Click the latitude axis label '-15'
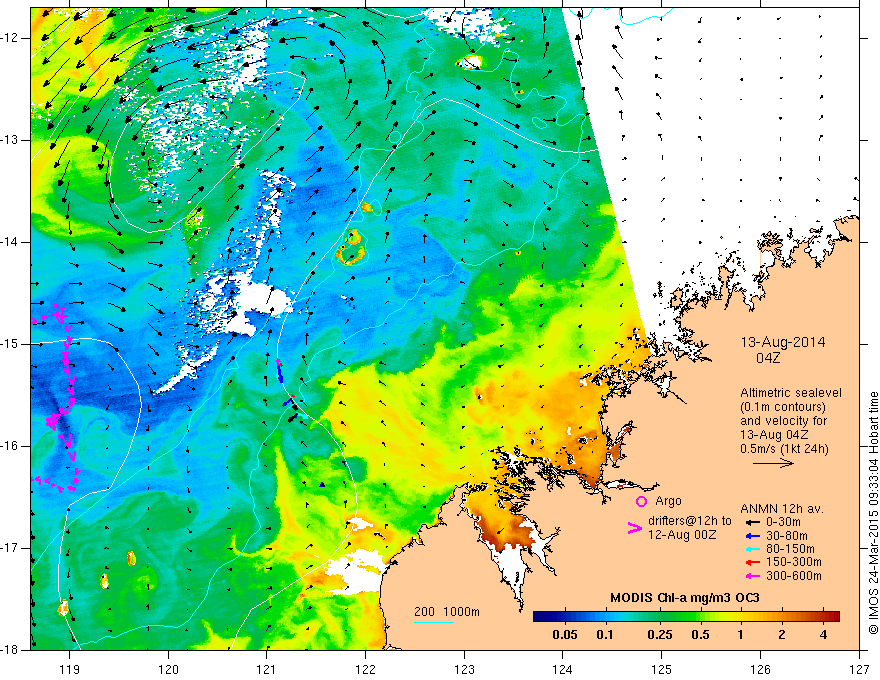 pos(11,343)
